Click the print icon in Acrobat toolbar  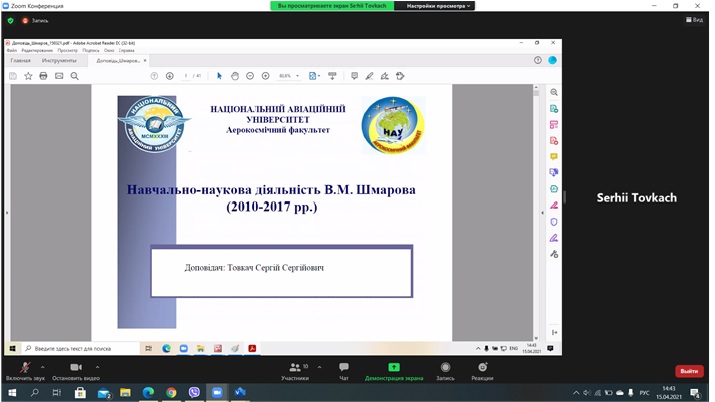pyautogui.click(x=43, y=76)
